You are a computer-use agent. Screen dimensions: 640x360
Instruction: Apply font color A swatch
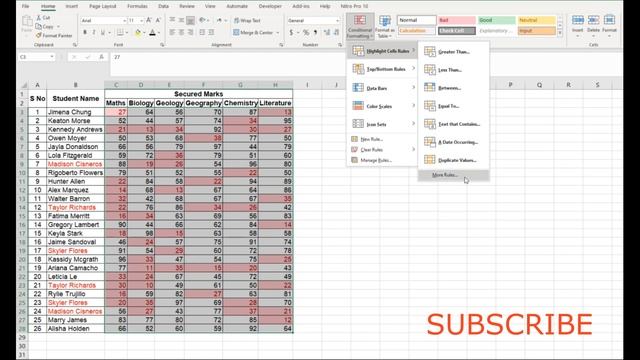point(152,33)
